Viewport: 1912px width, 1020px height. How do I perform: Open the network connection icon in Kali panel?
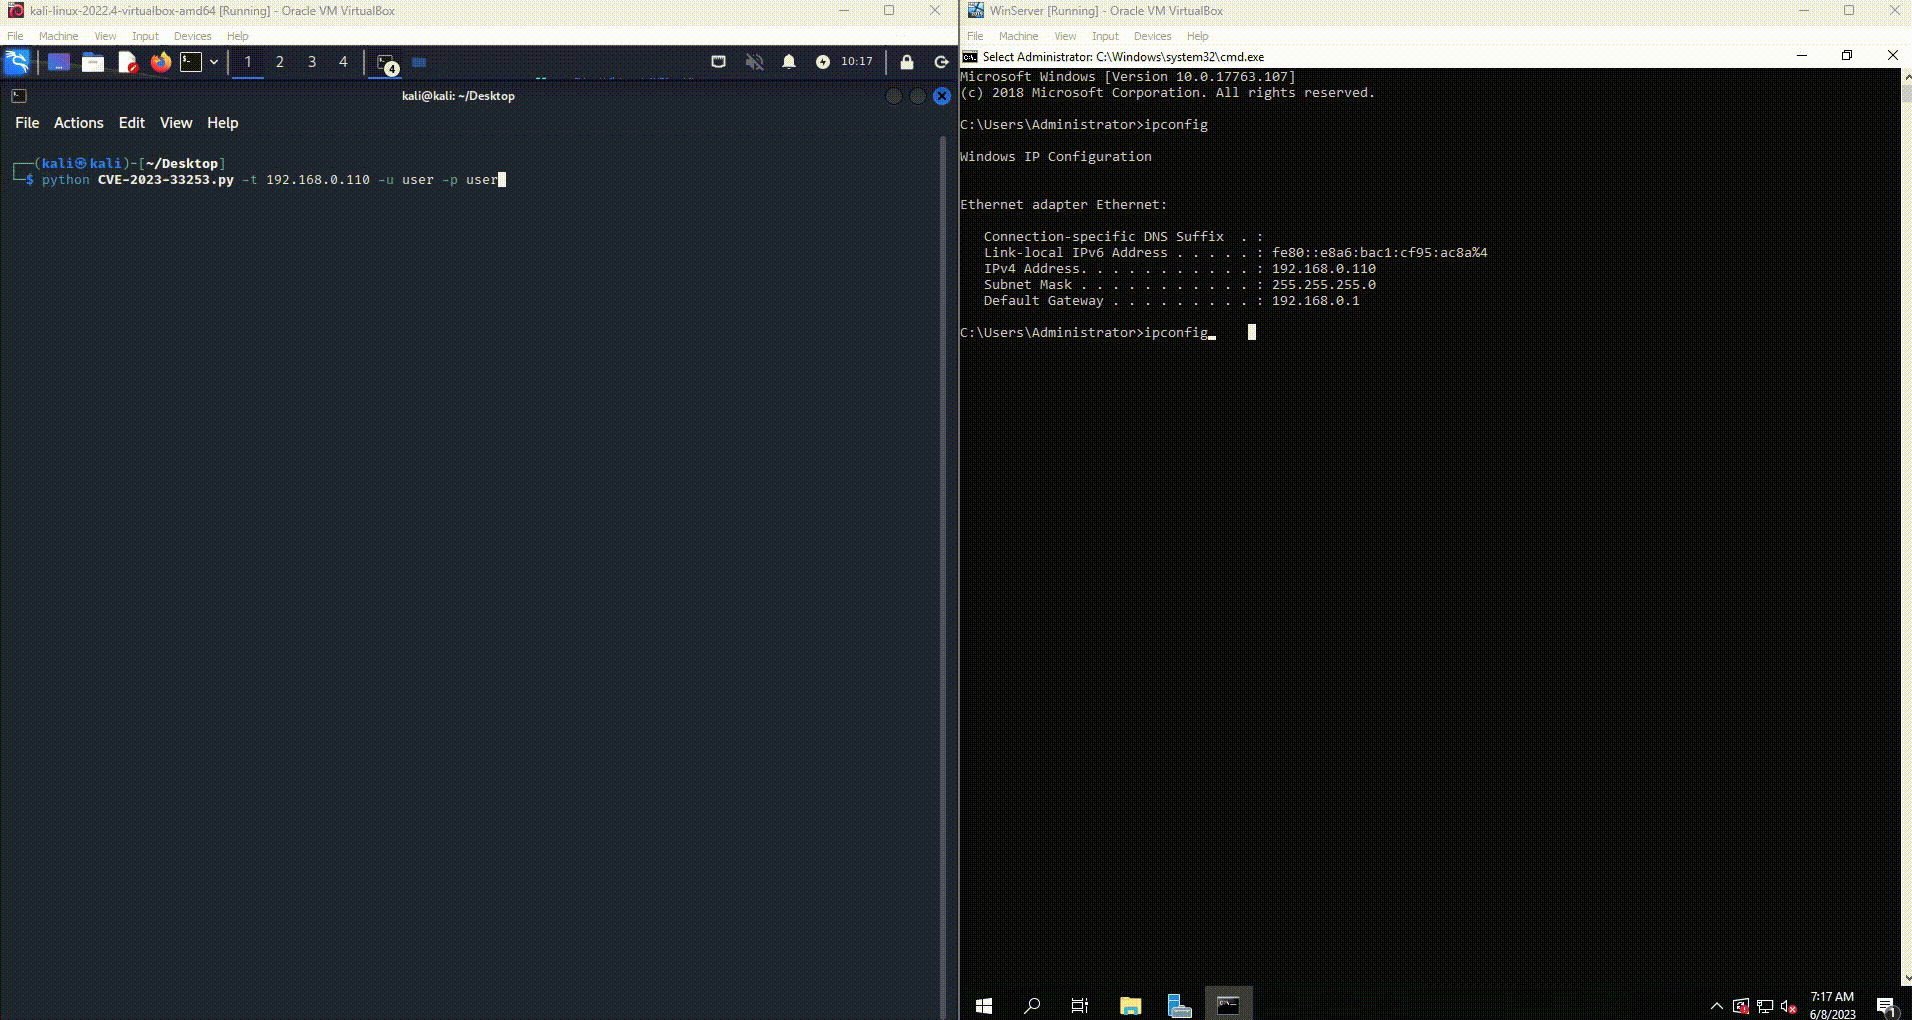[718, 62]
